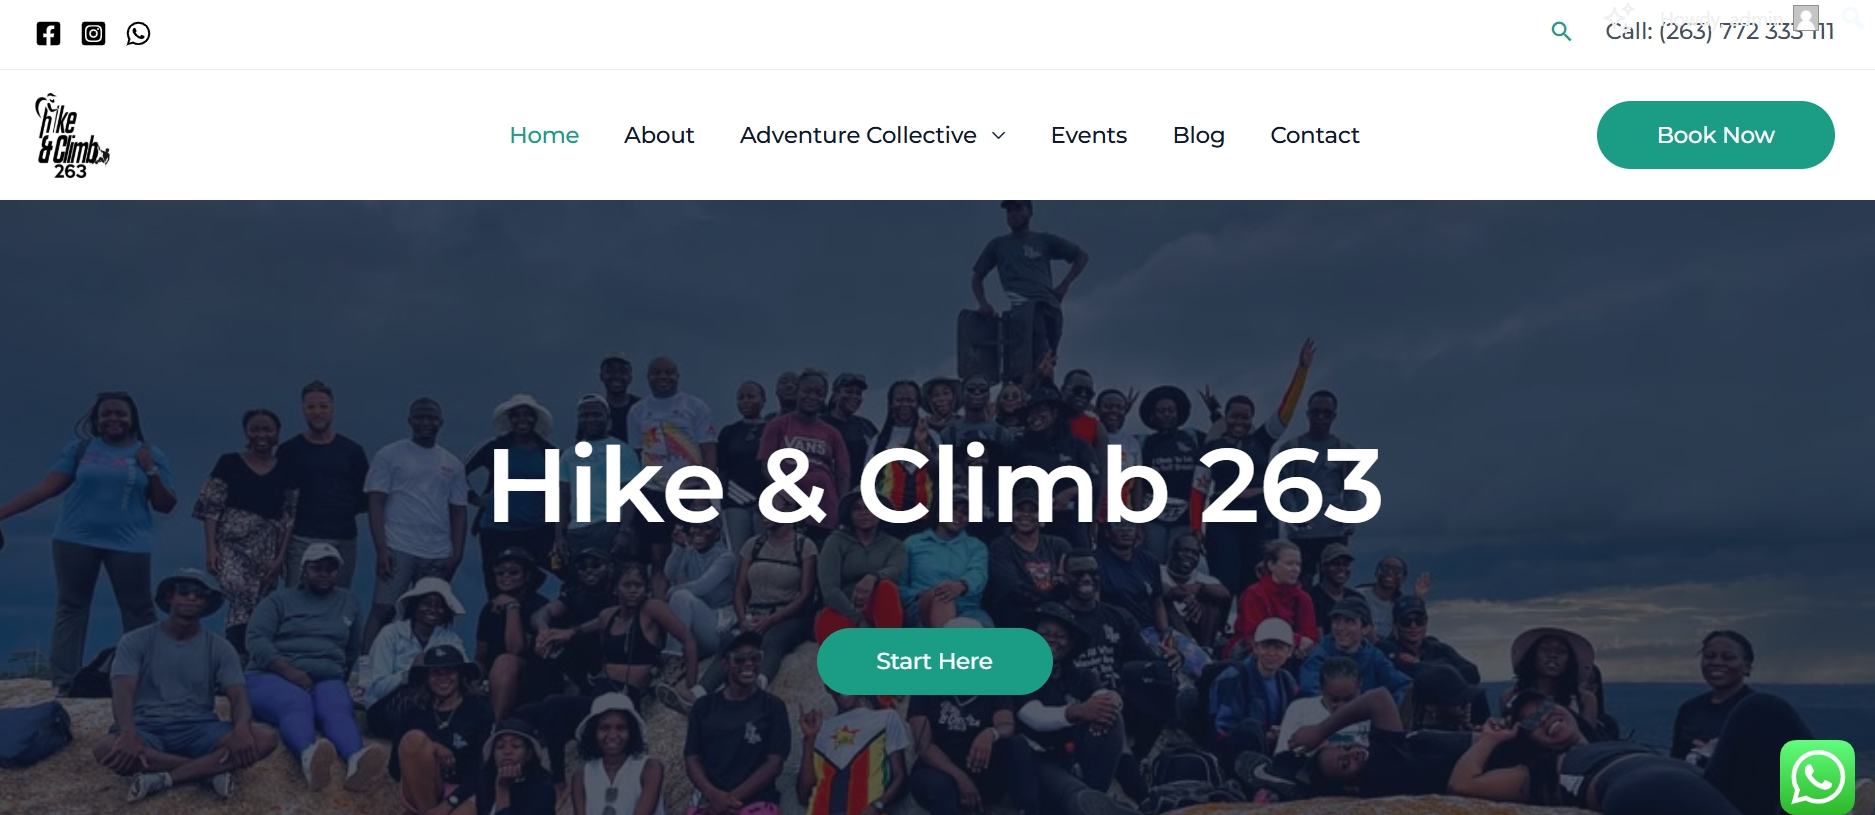Open the Blog navigation link
This screenshot has width=1875, height=815.
tap(1198, 135)
